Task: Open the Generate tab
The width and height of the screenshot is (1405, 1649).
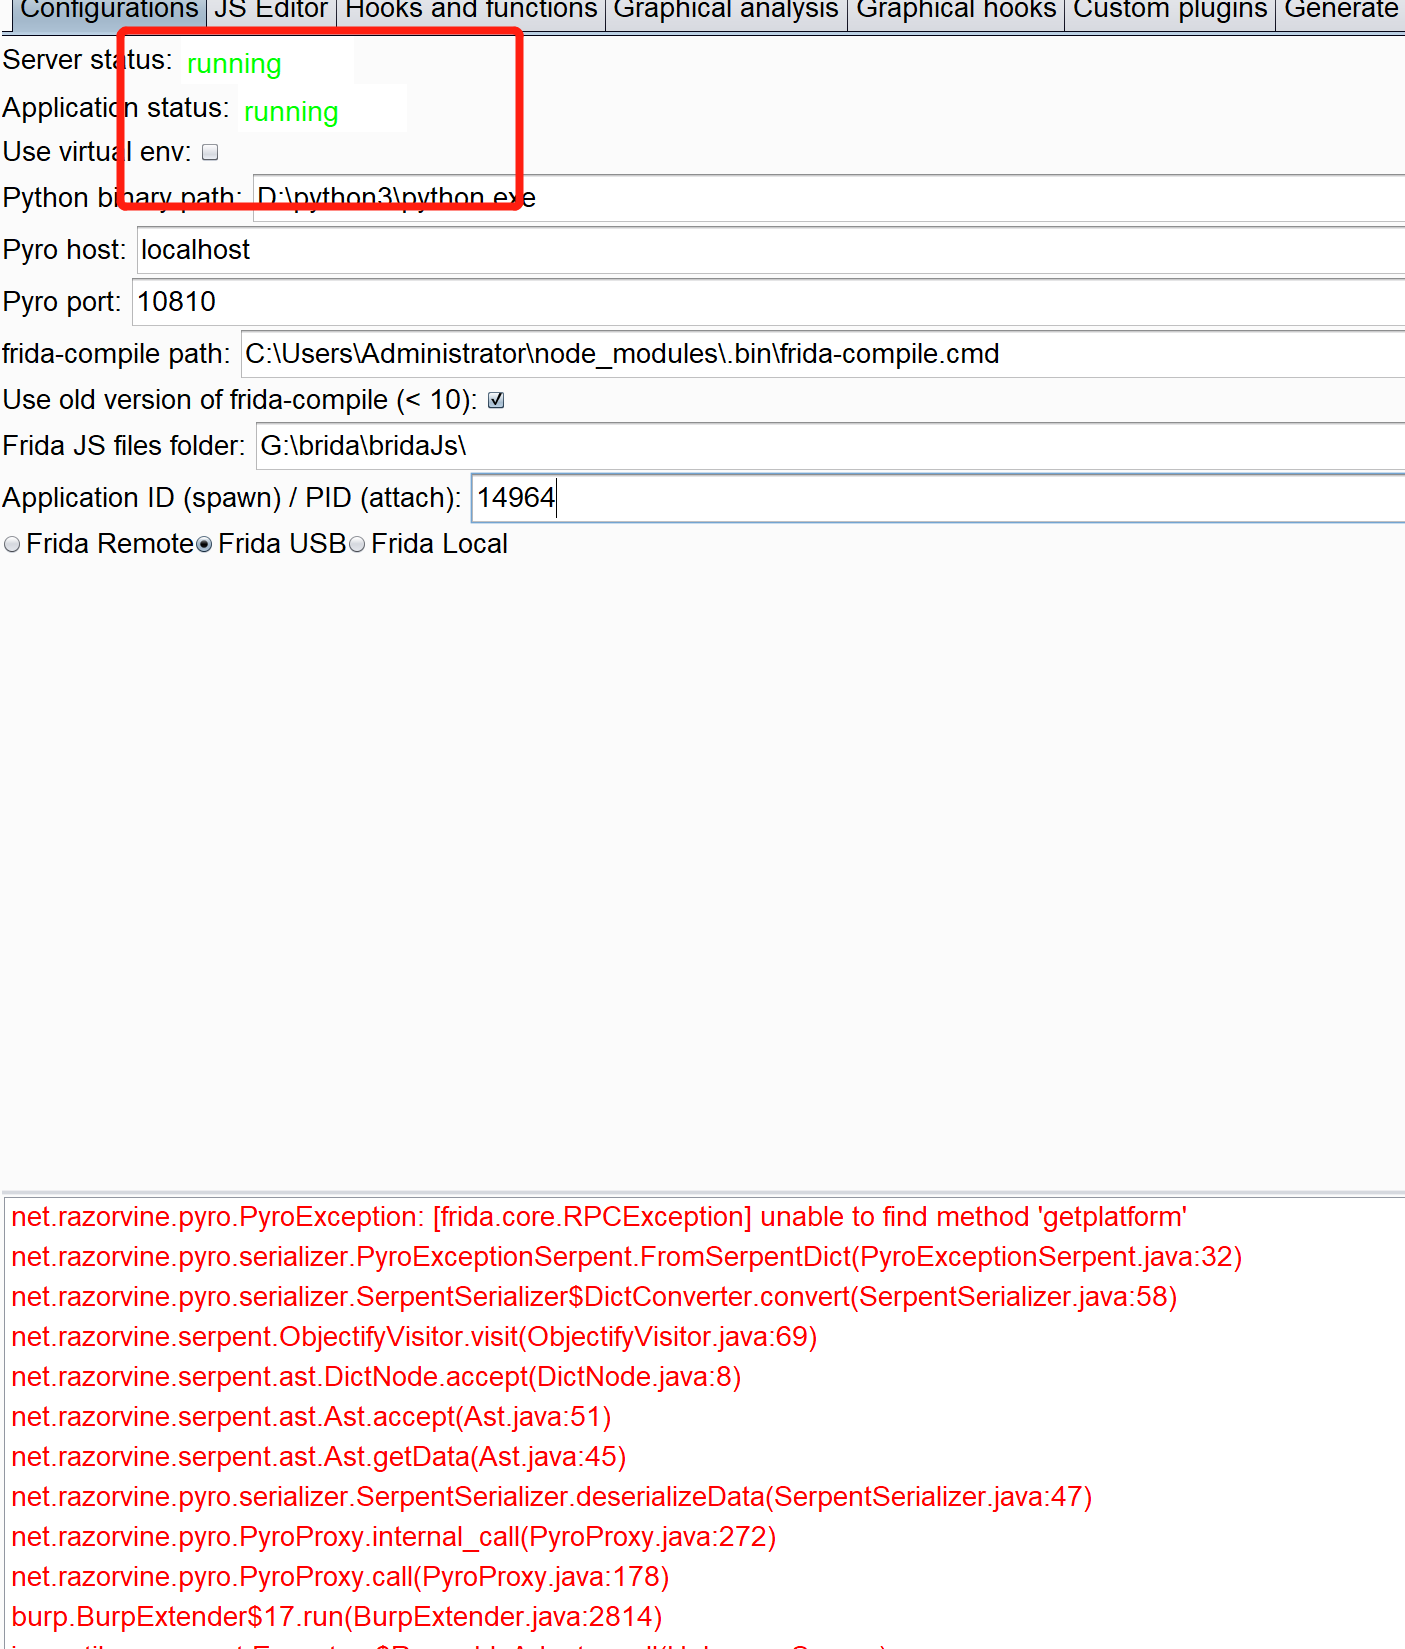Action: [1341, 12]
